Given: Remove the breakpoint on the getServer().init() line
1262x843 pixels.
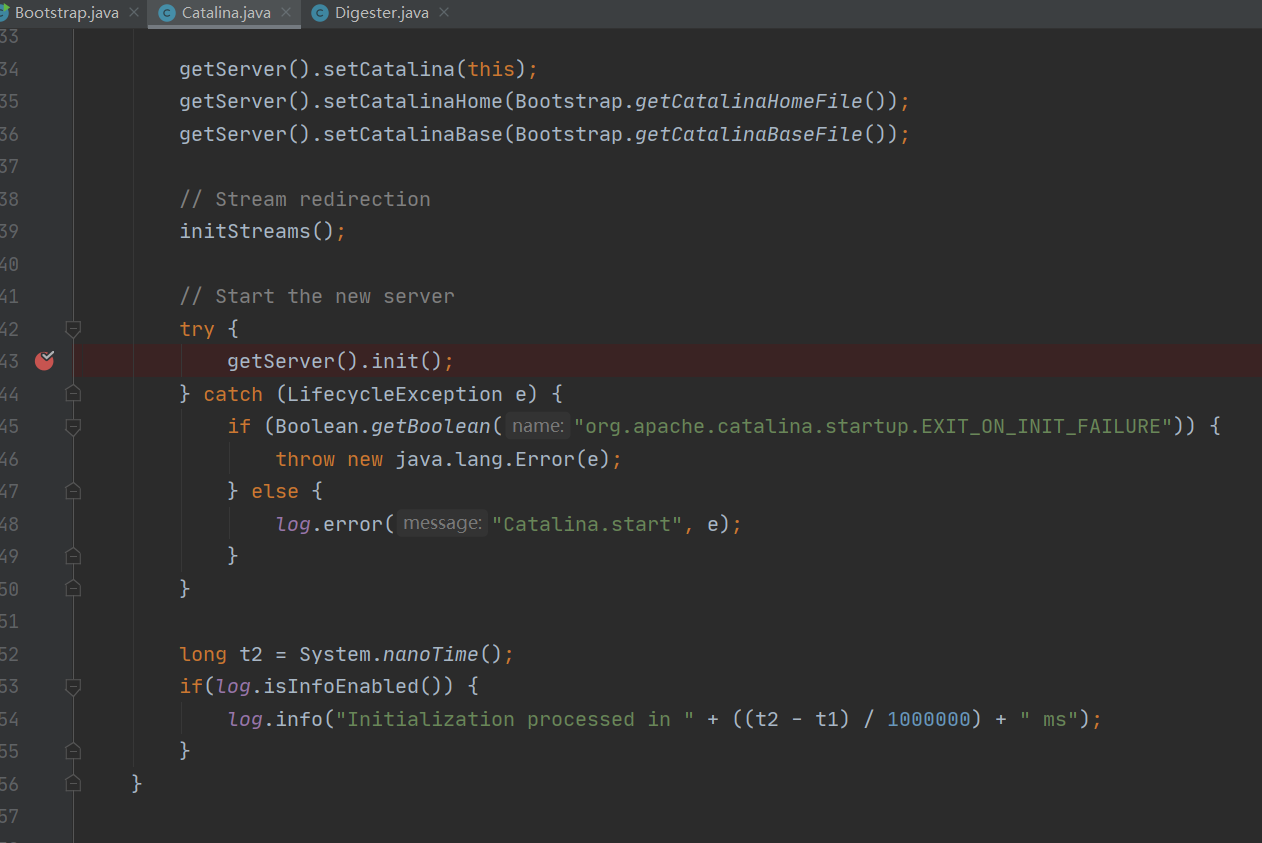Looking at the screenshot, I should (44, 361).
